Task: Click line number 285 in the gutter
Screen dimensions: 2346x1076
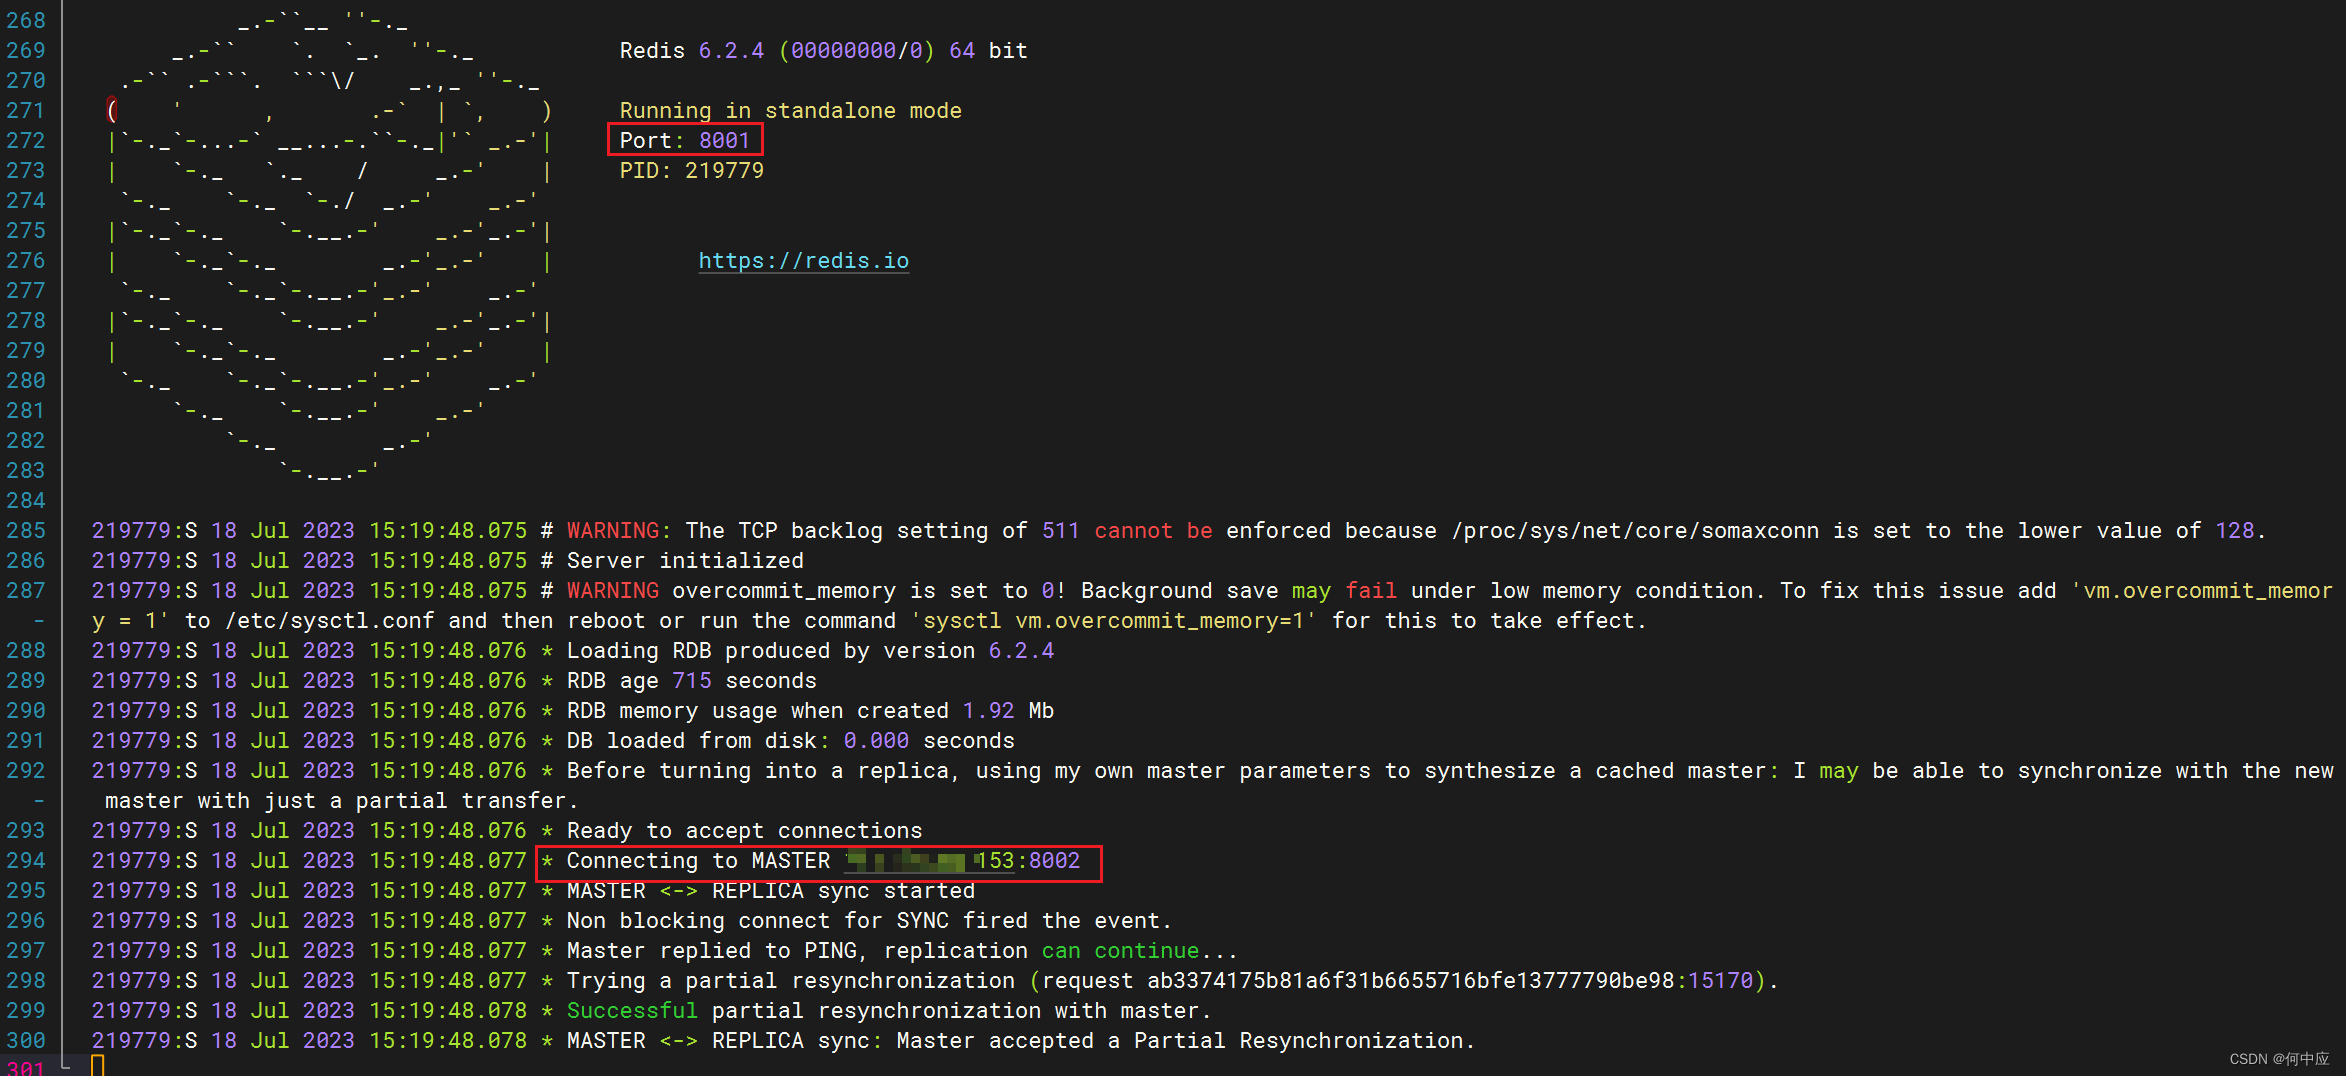Action: point(26,531)
